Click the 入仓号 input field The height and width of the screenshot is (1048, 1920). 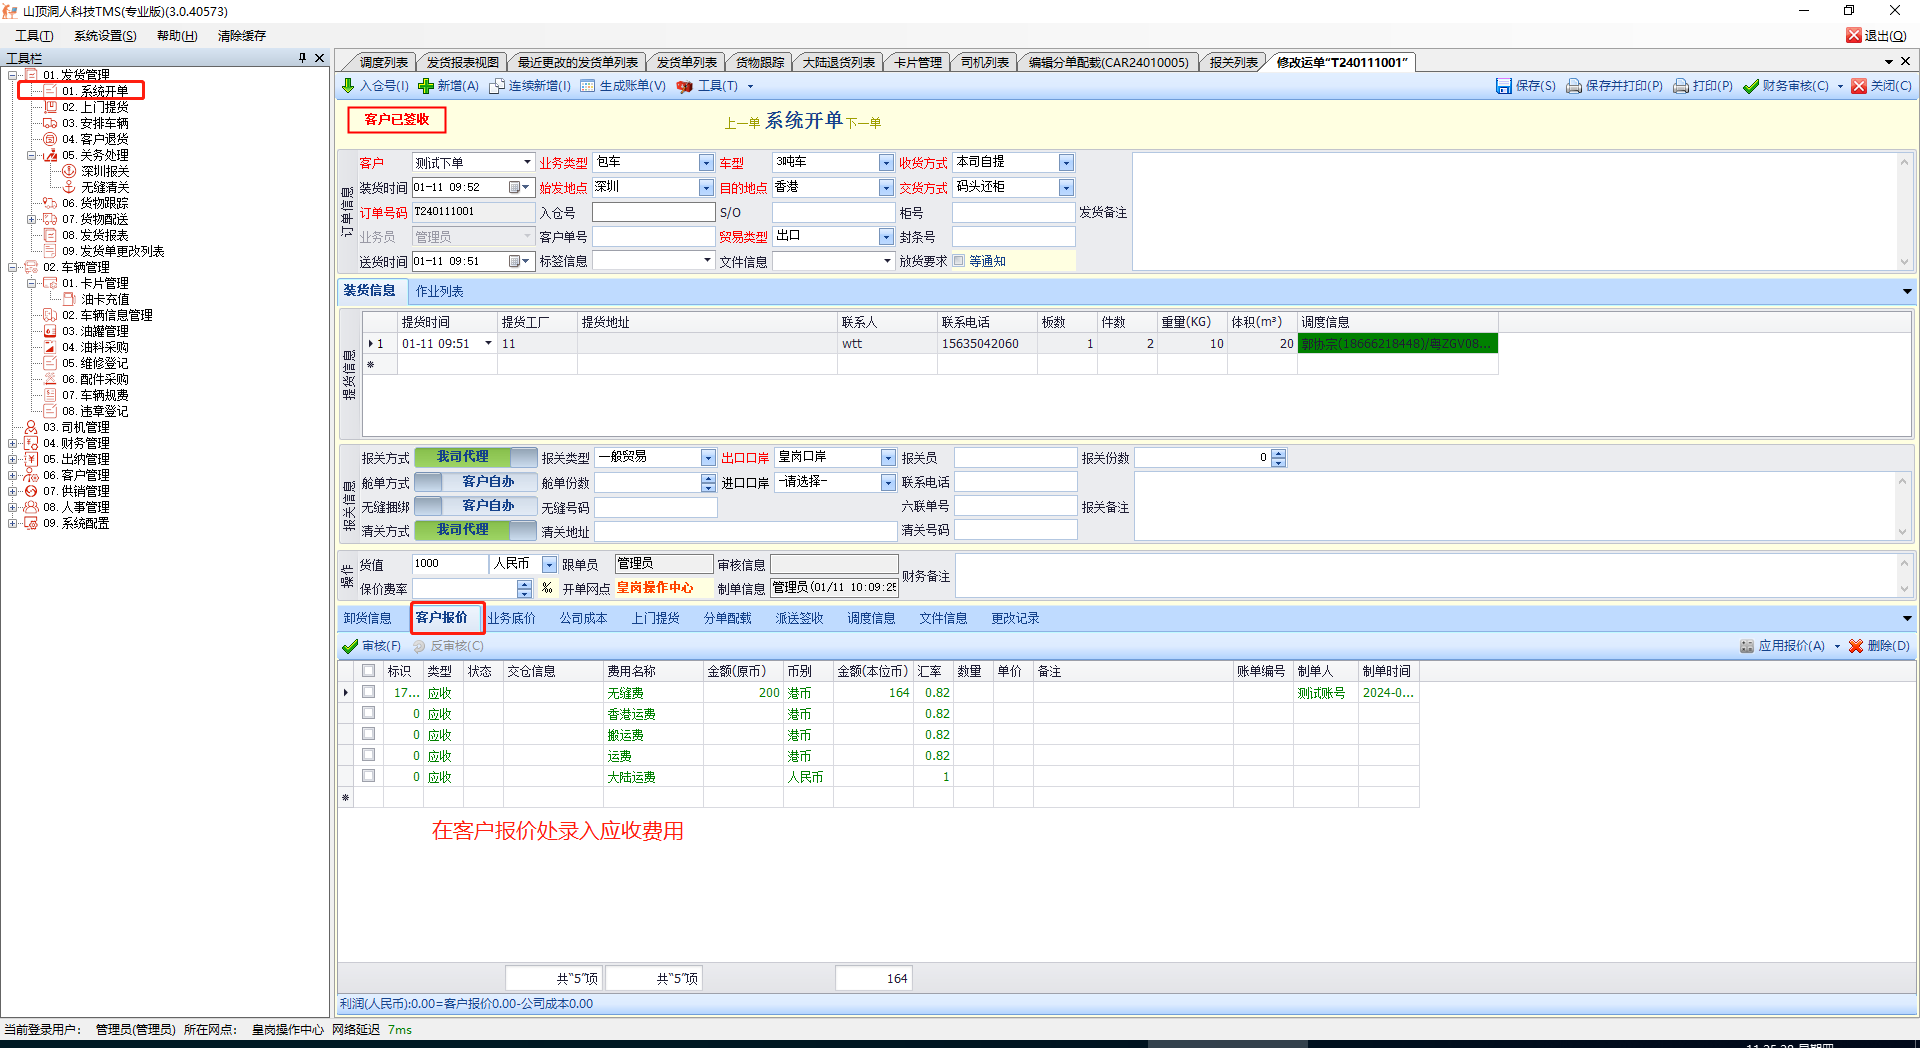(653, 212)
